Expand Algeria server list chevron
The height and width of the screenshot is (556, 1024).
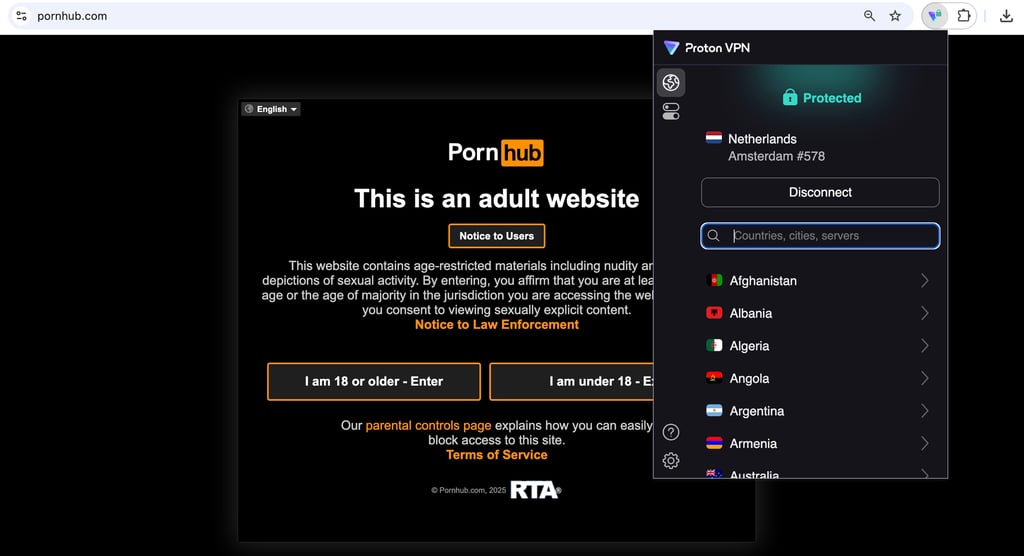[925, 346]
